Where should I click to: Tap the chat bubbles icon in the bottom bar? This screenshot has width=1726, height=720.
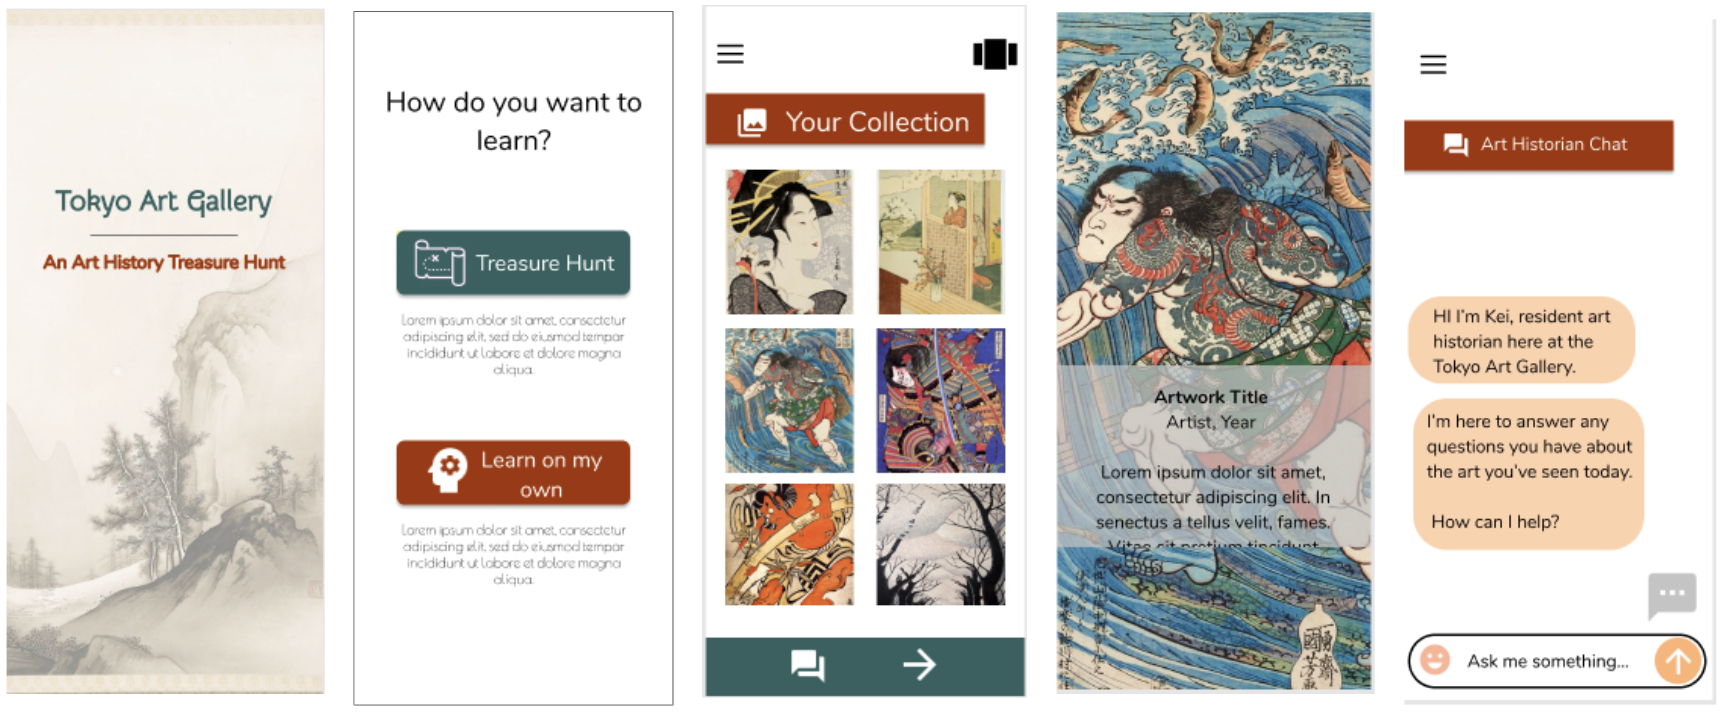pyautogui.click(x=808, y=665)
